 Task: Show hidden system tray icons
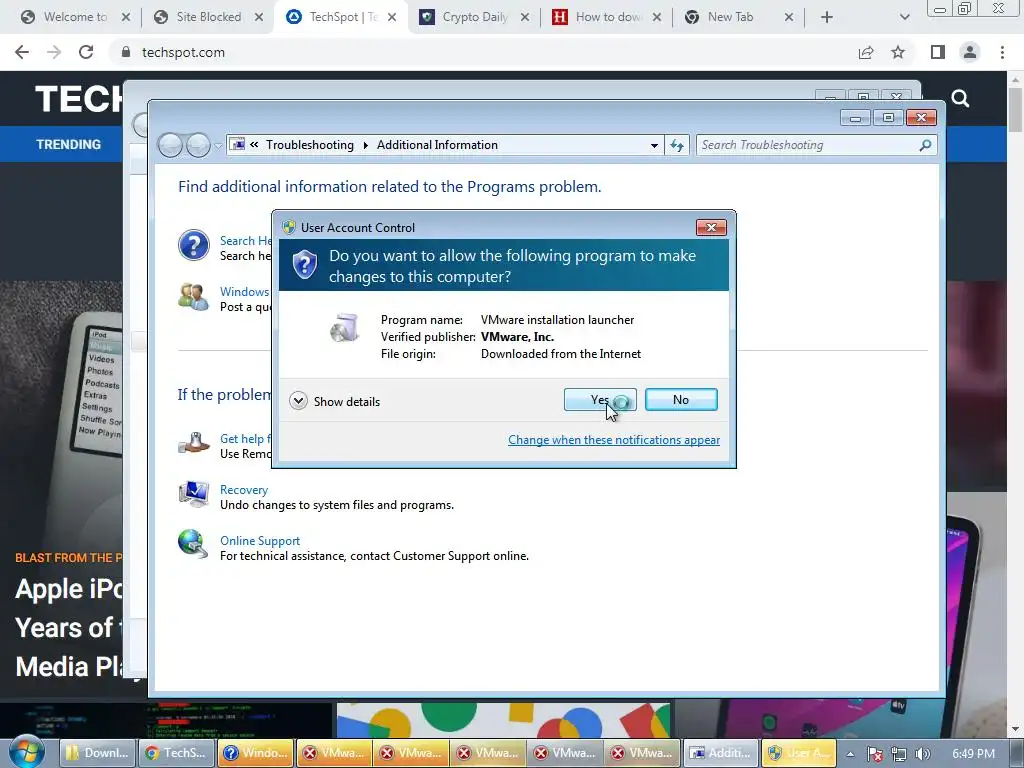pyautogui.click(x=850, y=754)
